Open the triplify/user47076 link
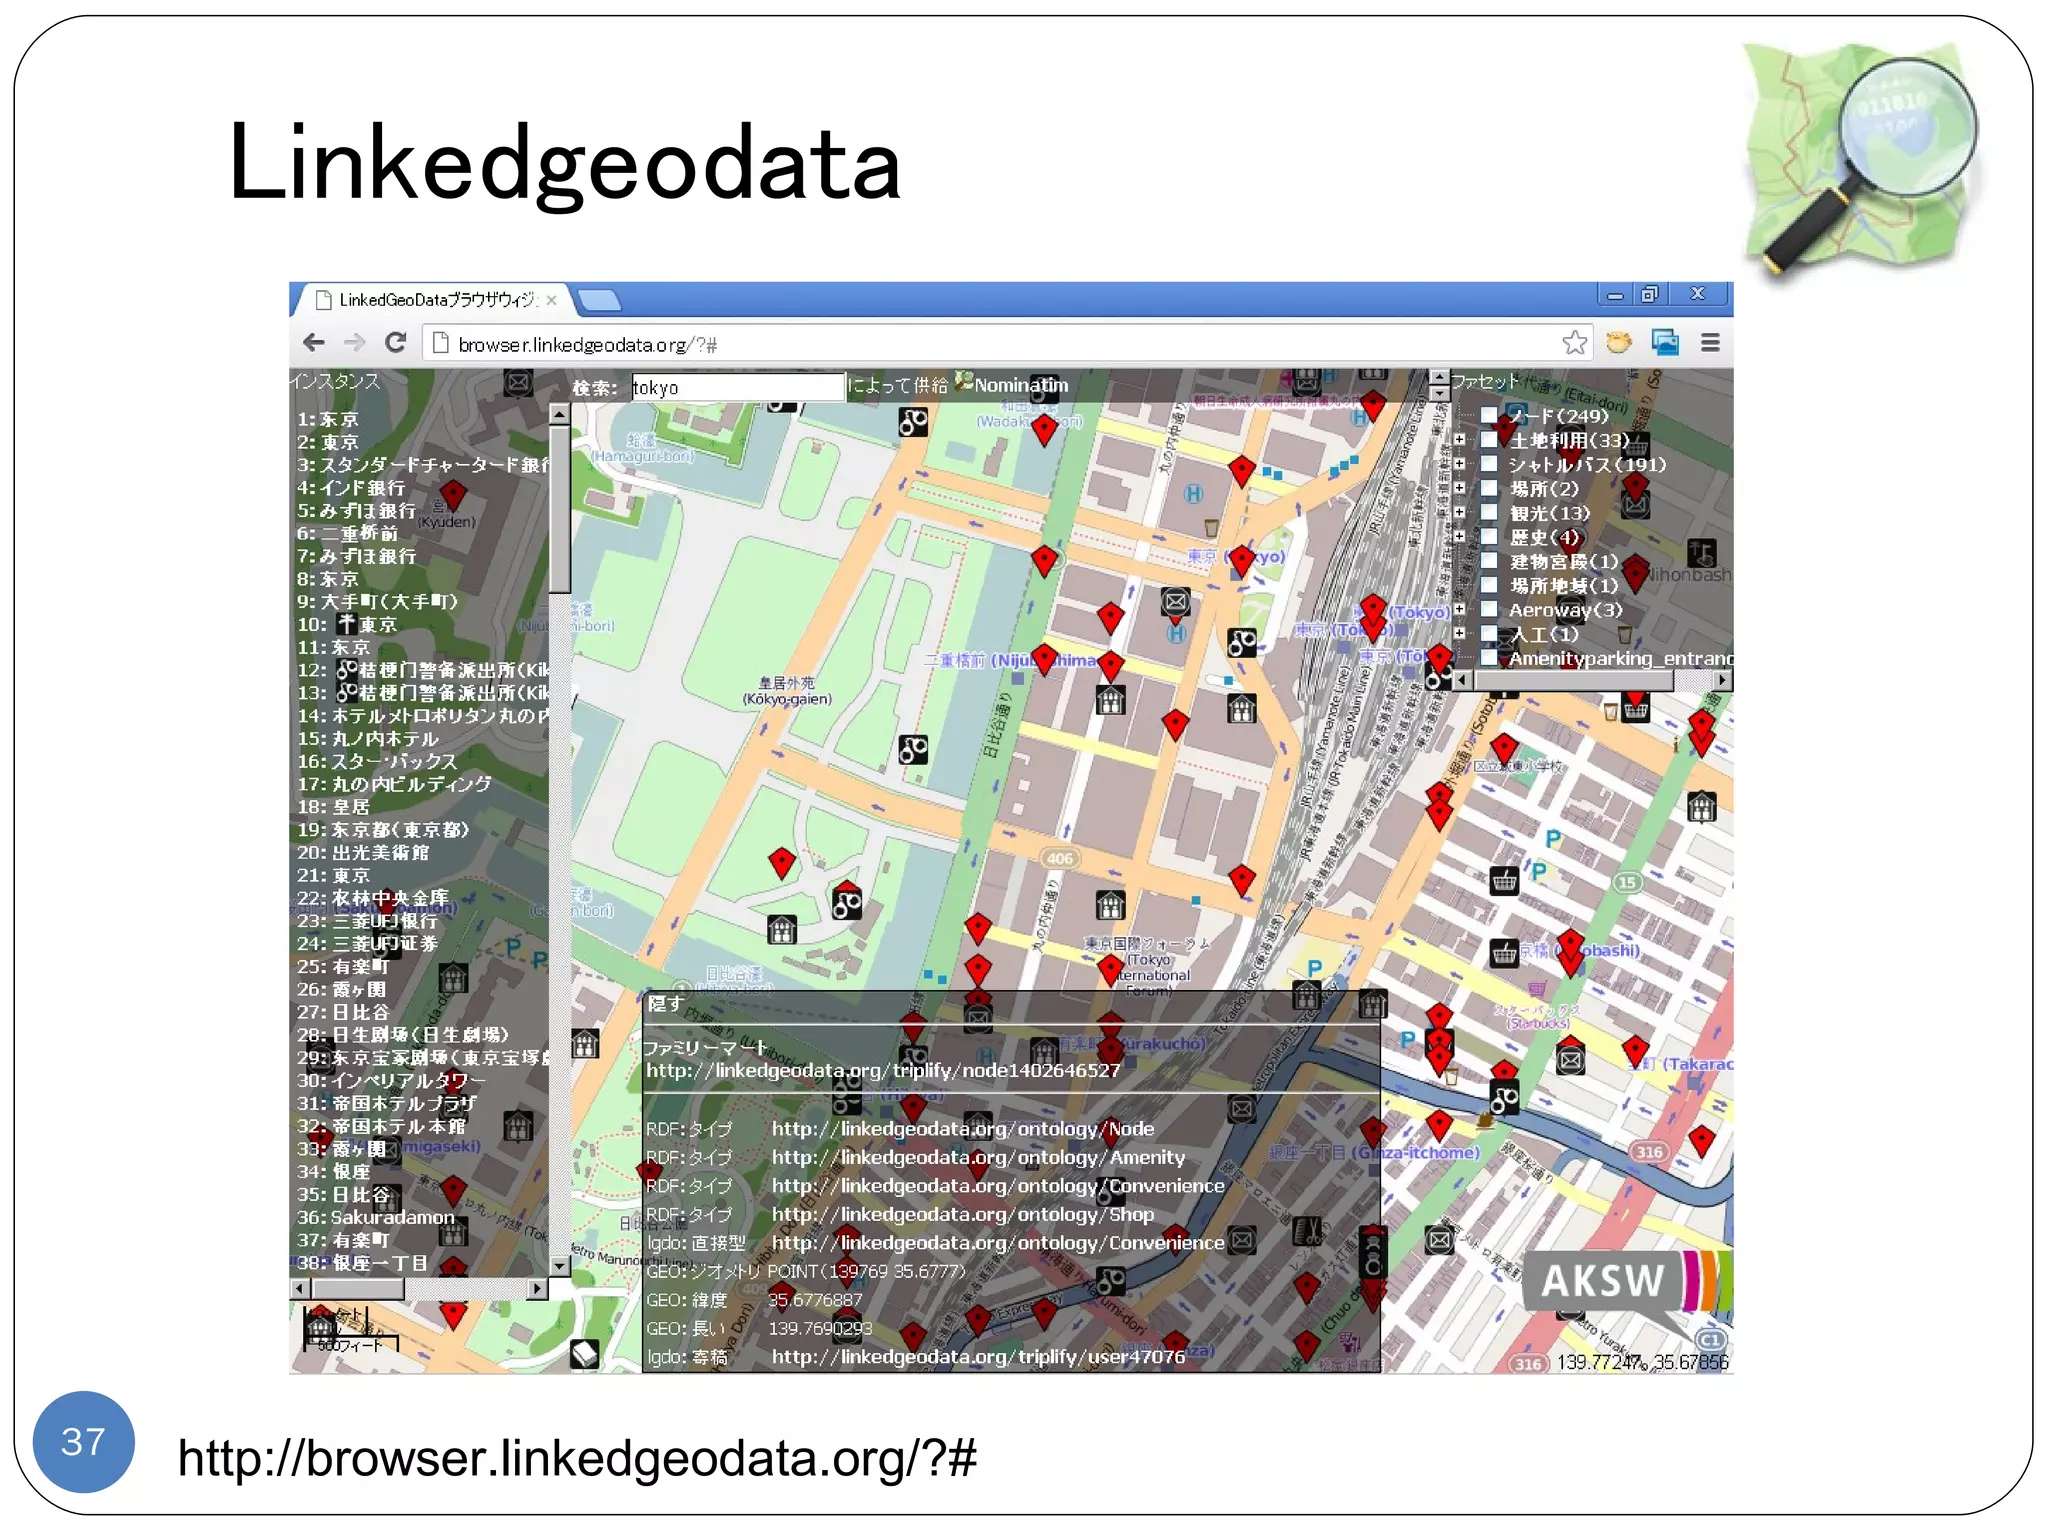Viewport: 2048px width, 1536px height. click(978, 1357)
